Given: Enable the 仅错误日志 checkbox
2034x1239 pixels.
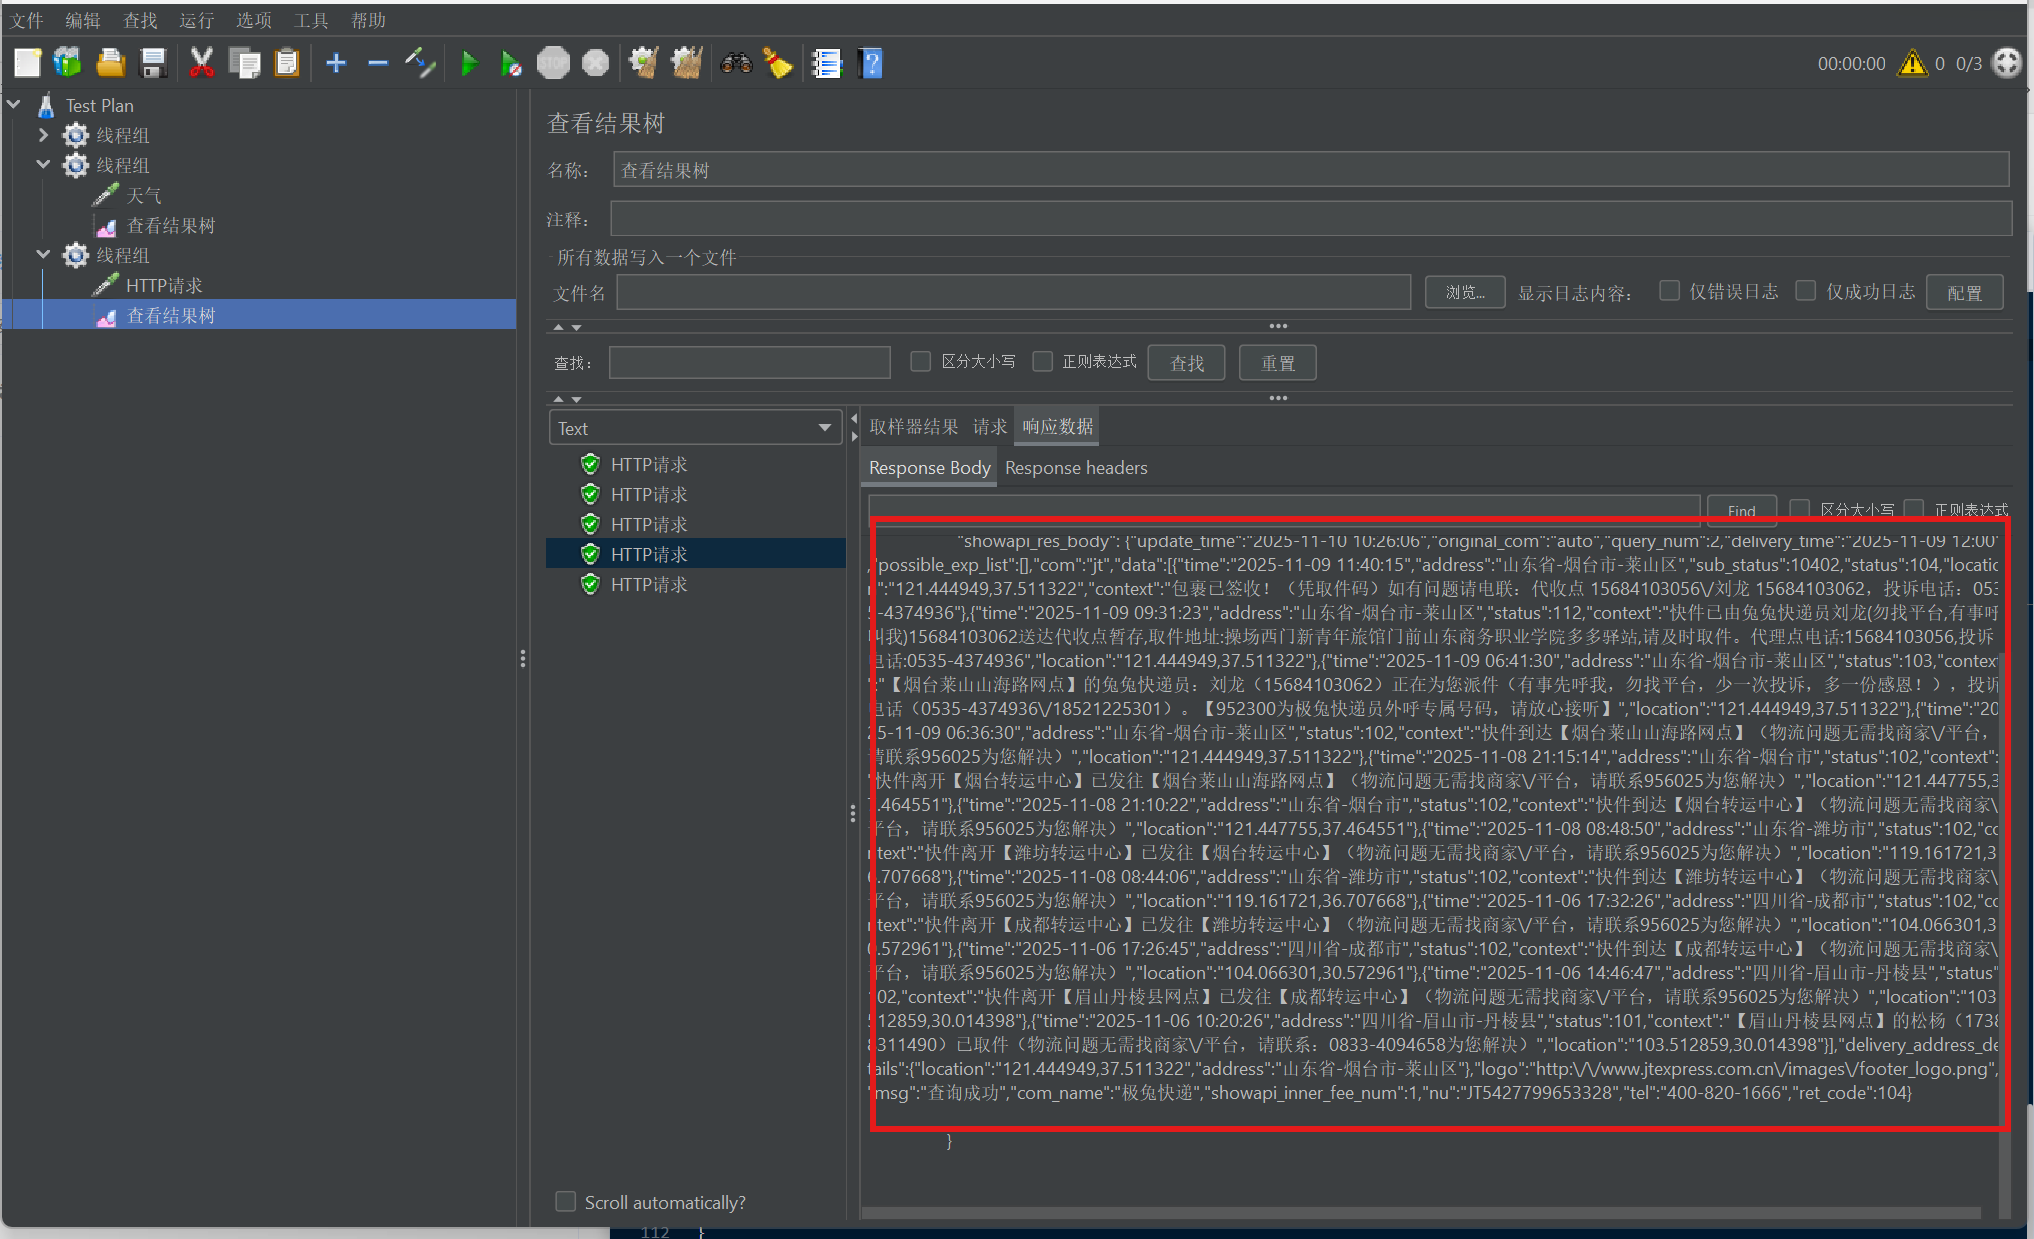Looking at the screenshot, I should click(1669, 291).
